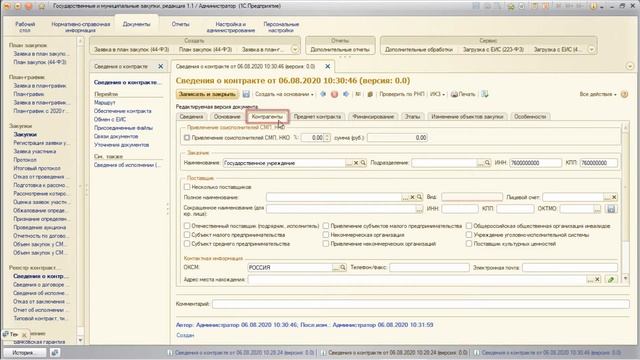Click the form's vertical scrollbar down arrow
The image size is (640, 360).
click(x=625, y=278)
